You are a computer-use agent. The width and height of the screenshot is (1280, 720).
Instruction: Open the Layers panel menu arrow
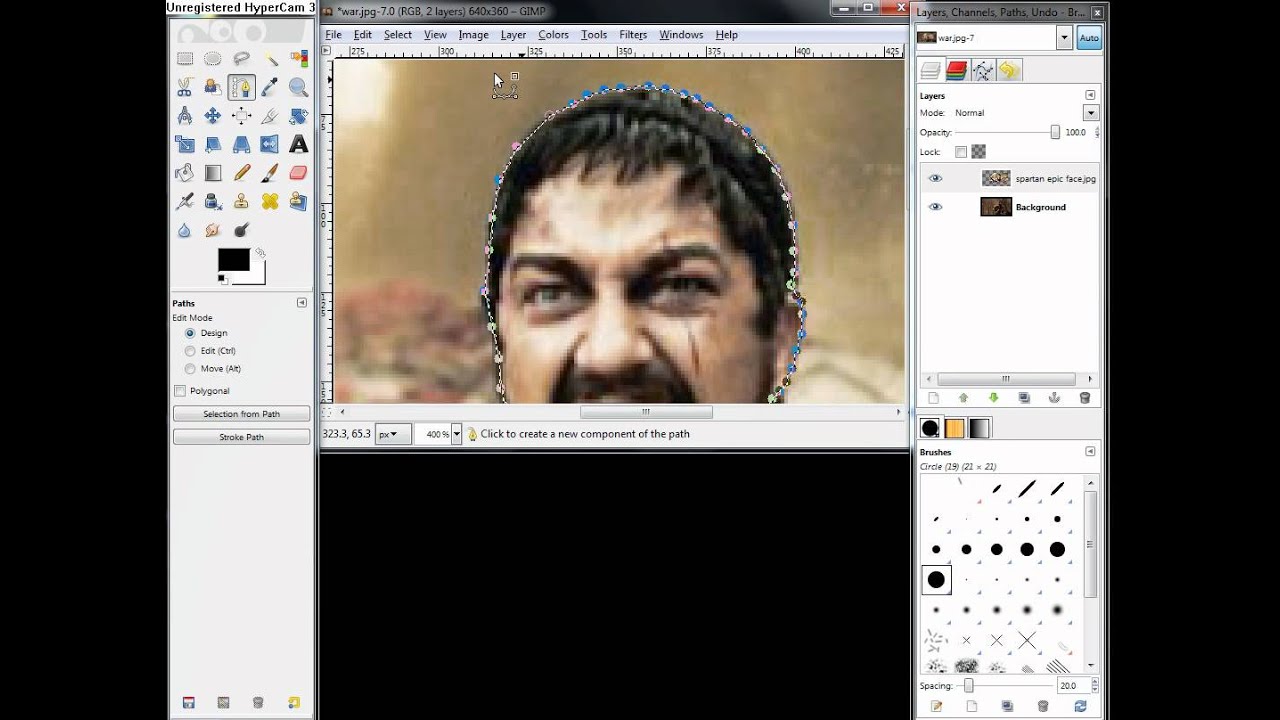pyautogui.click(x=1090, y=96)
